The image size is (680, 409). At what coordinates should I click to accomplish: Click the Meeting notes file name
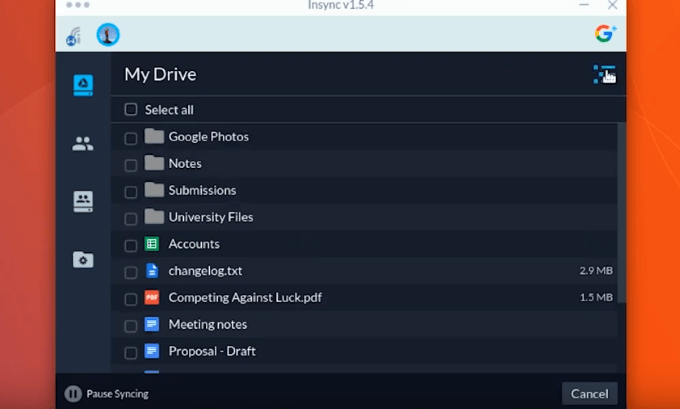(x=208, y=324)
